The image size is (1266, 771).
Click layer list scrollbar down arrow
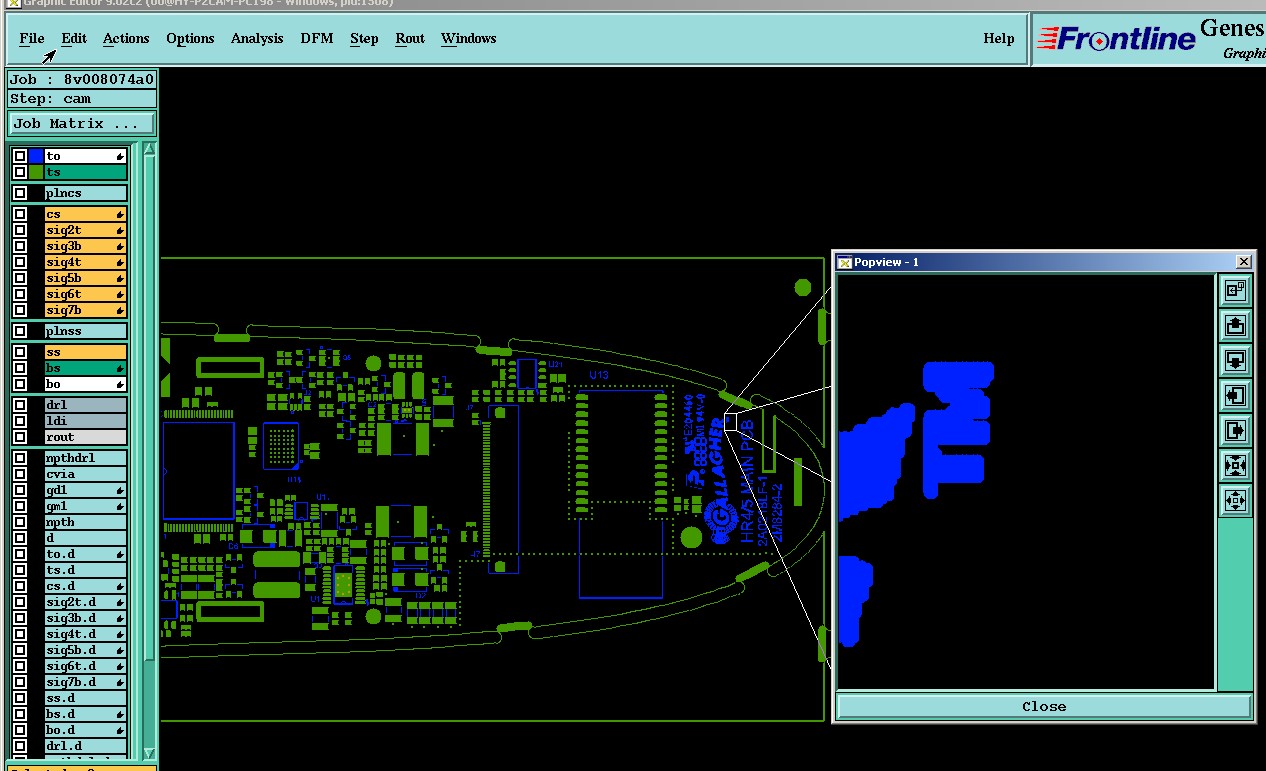pos(150,753)
